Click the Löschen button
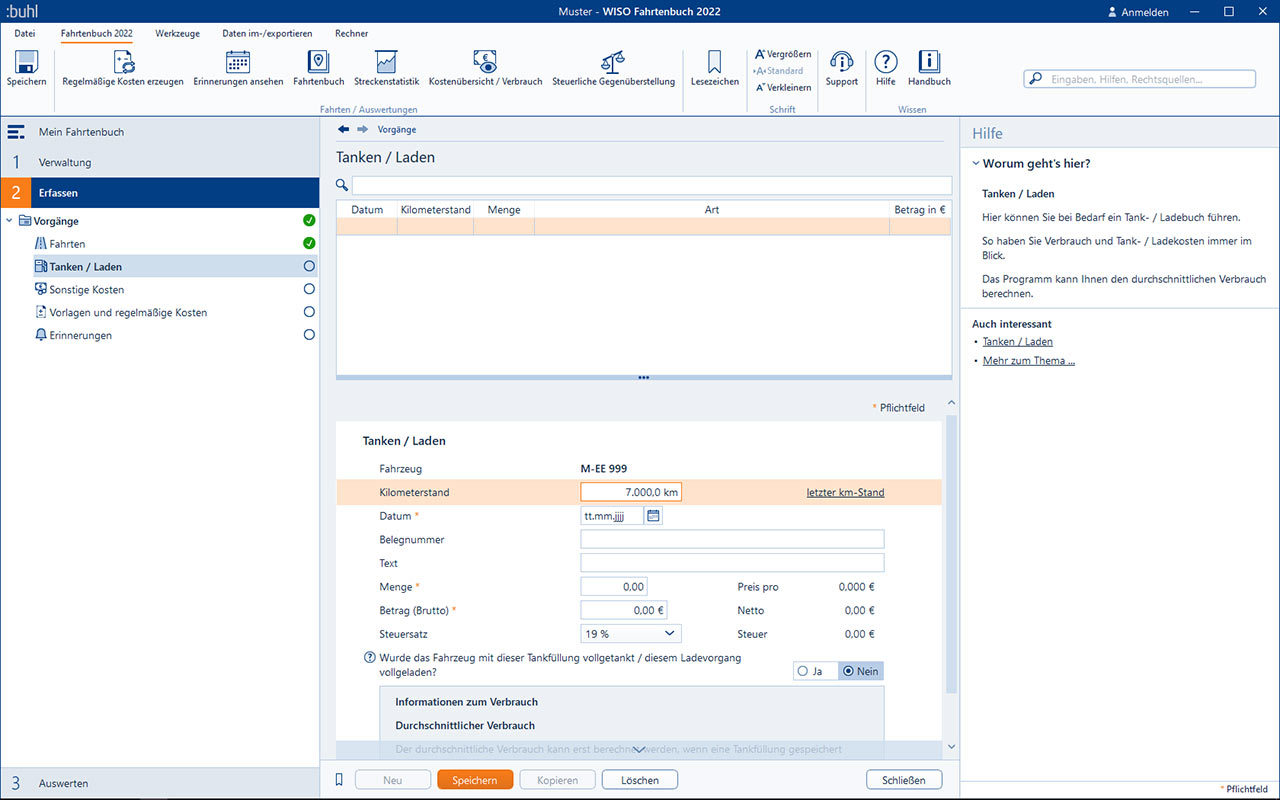 (640, 780)
